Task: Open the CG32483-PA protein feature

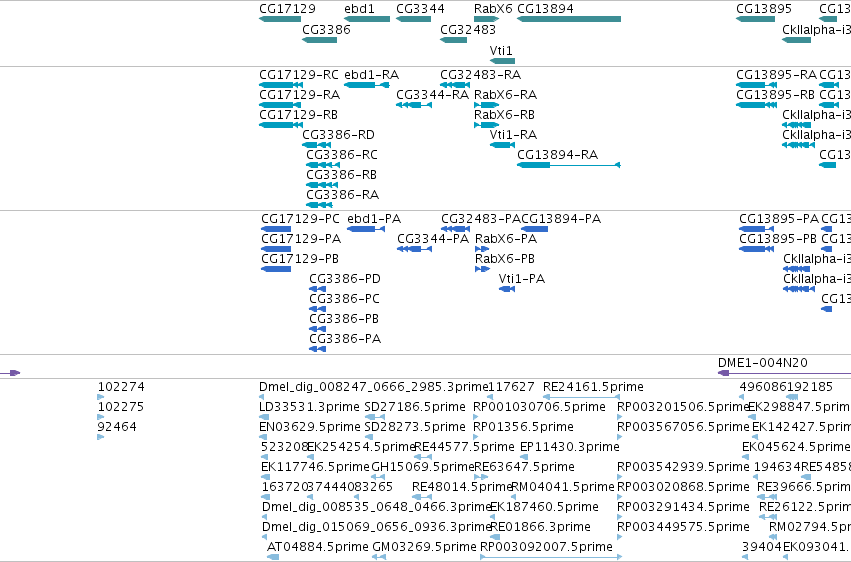Action: coord(455,229)
